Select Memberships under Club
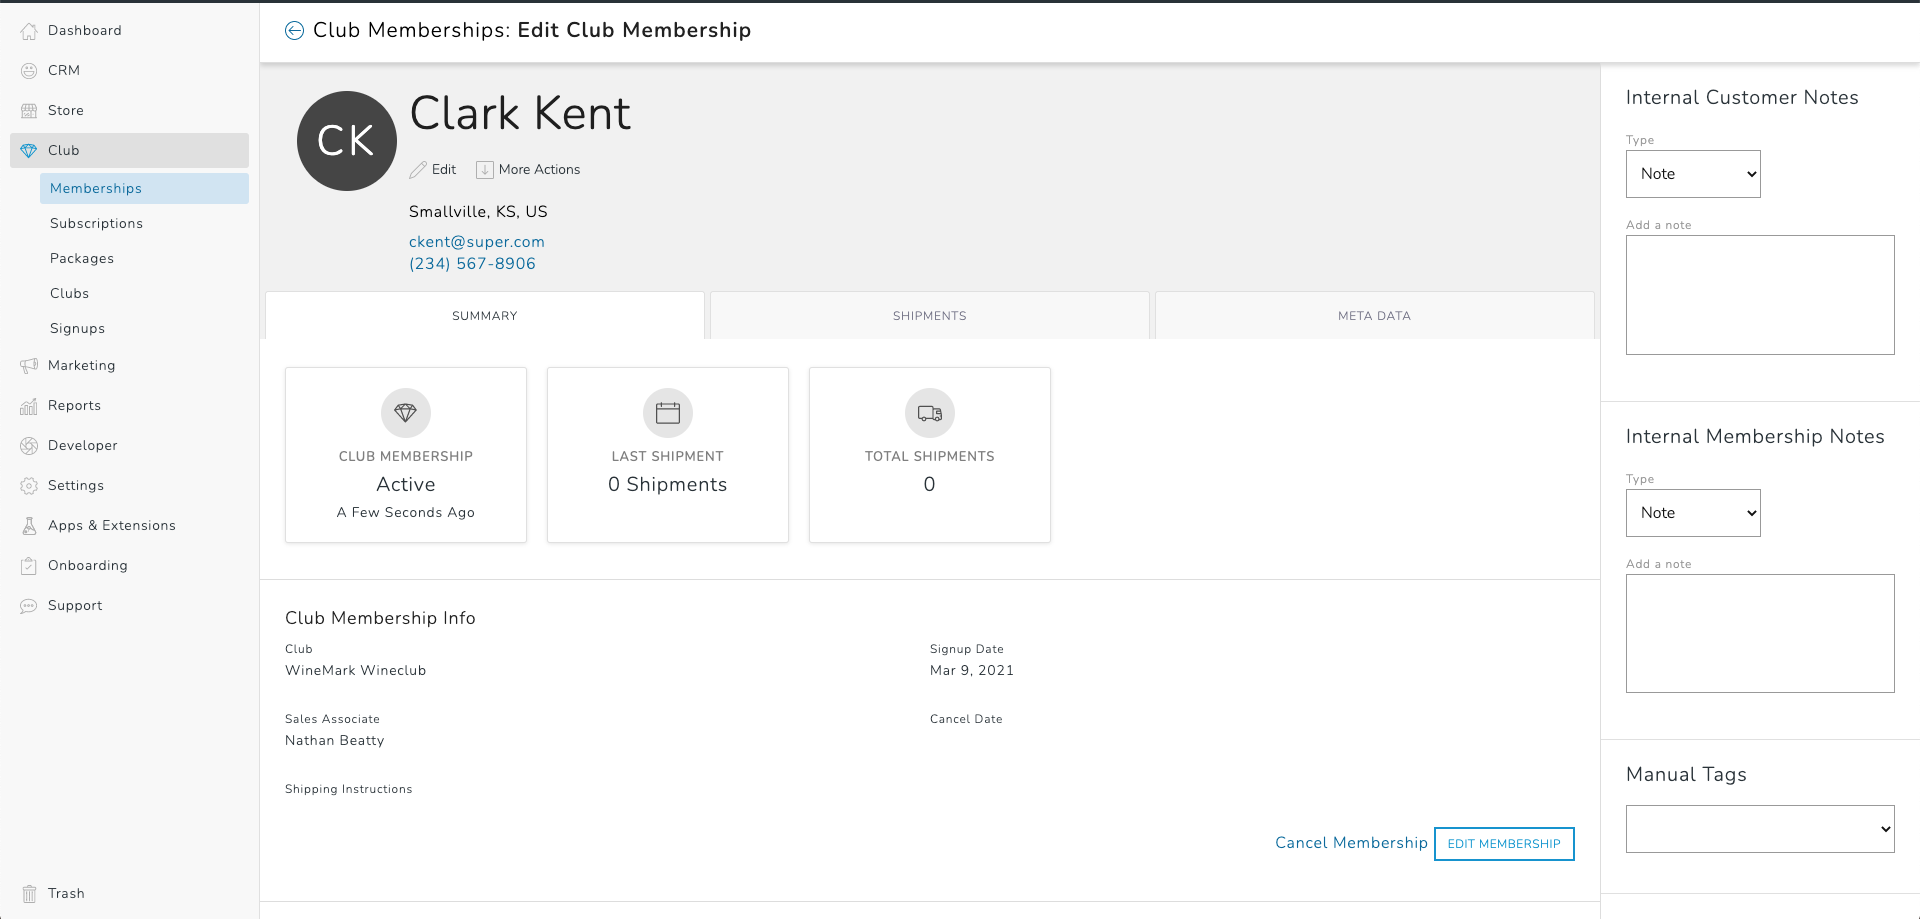The width and height of the screenshot is (1920, 919). coord(144,189)
